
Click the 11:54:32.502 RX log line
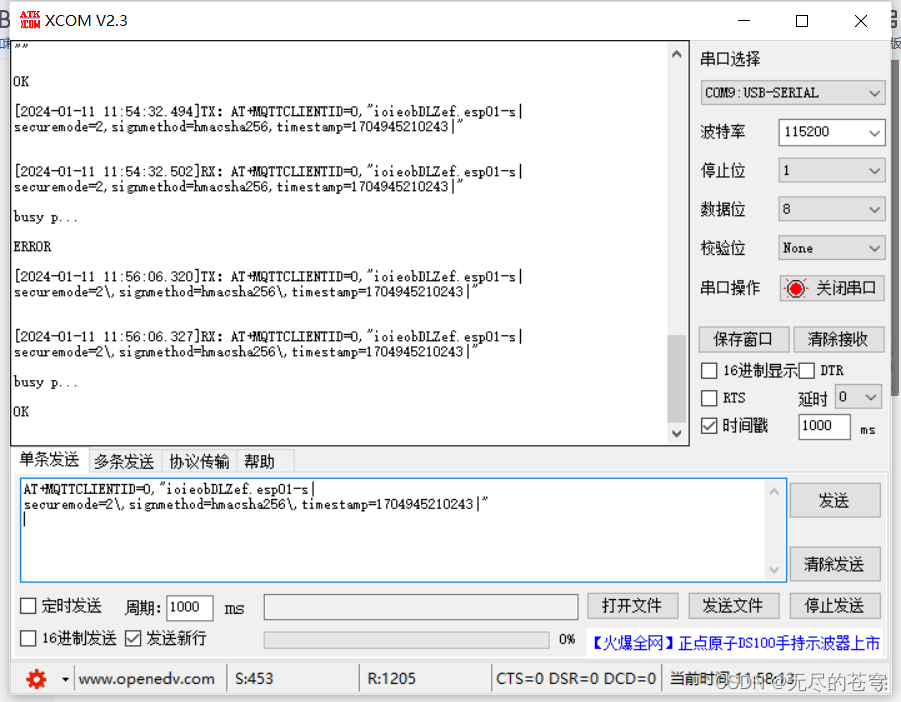tap(268, 179)
